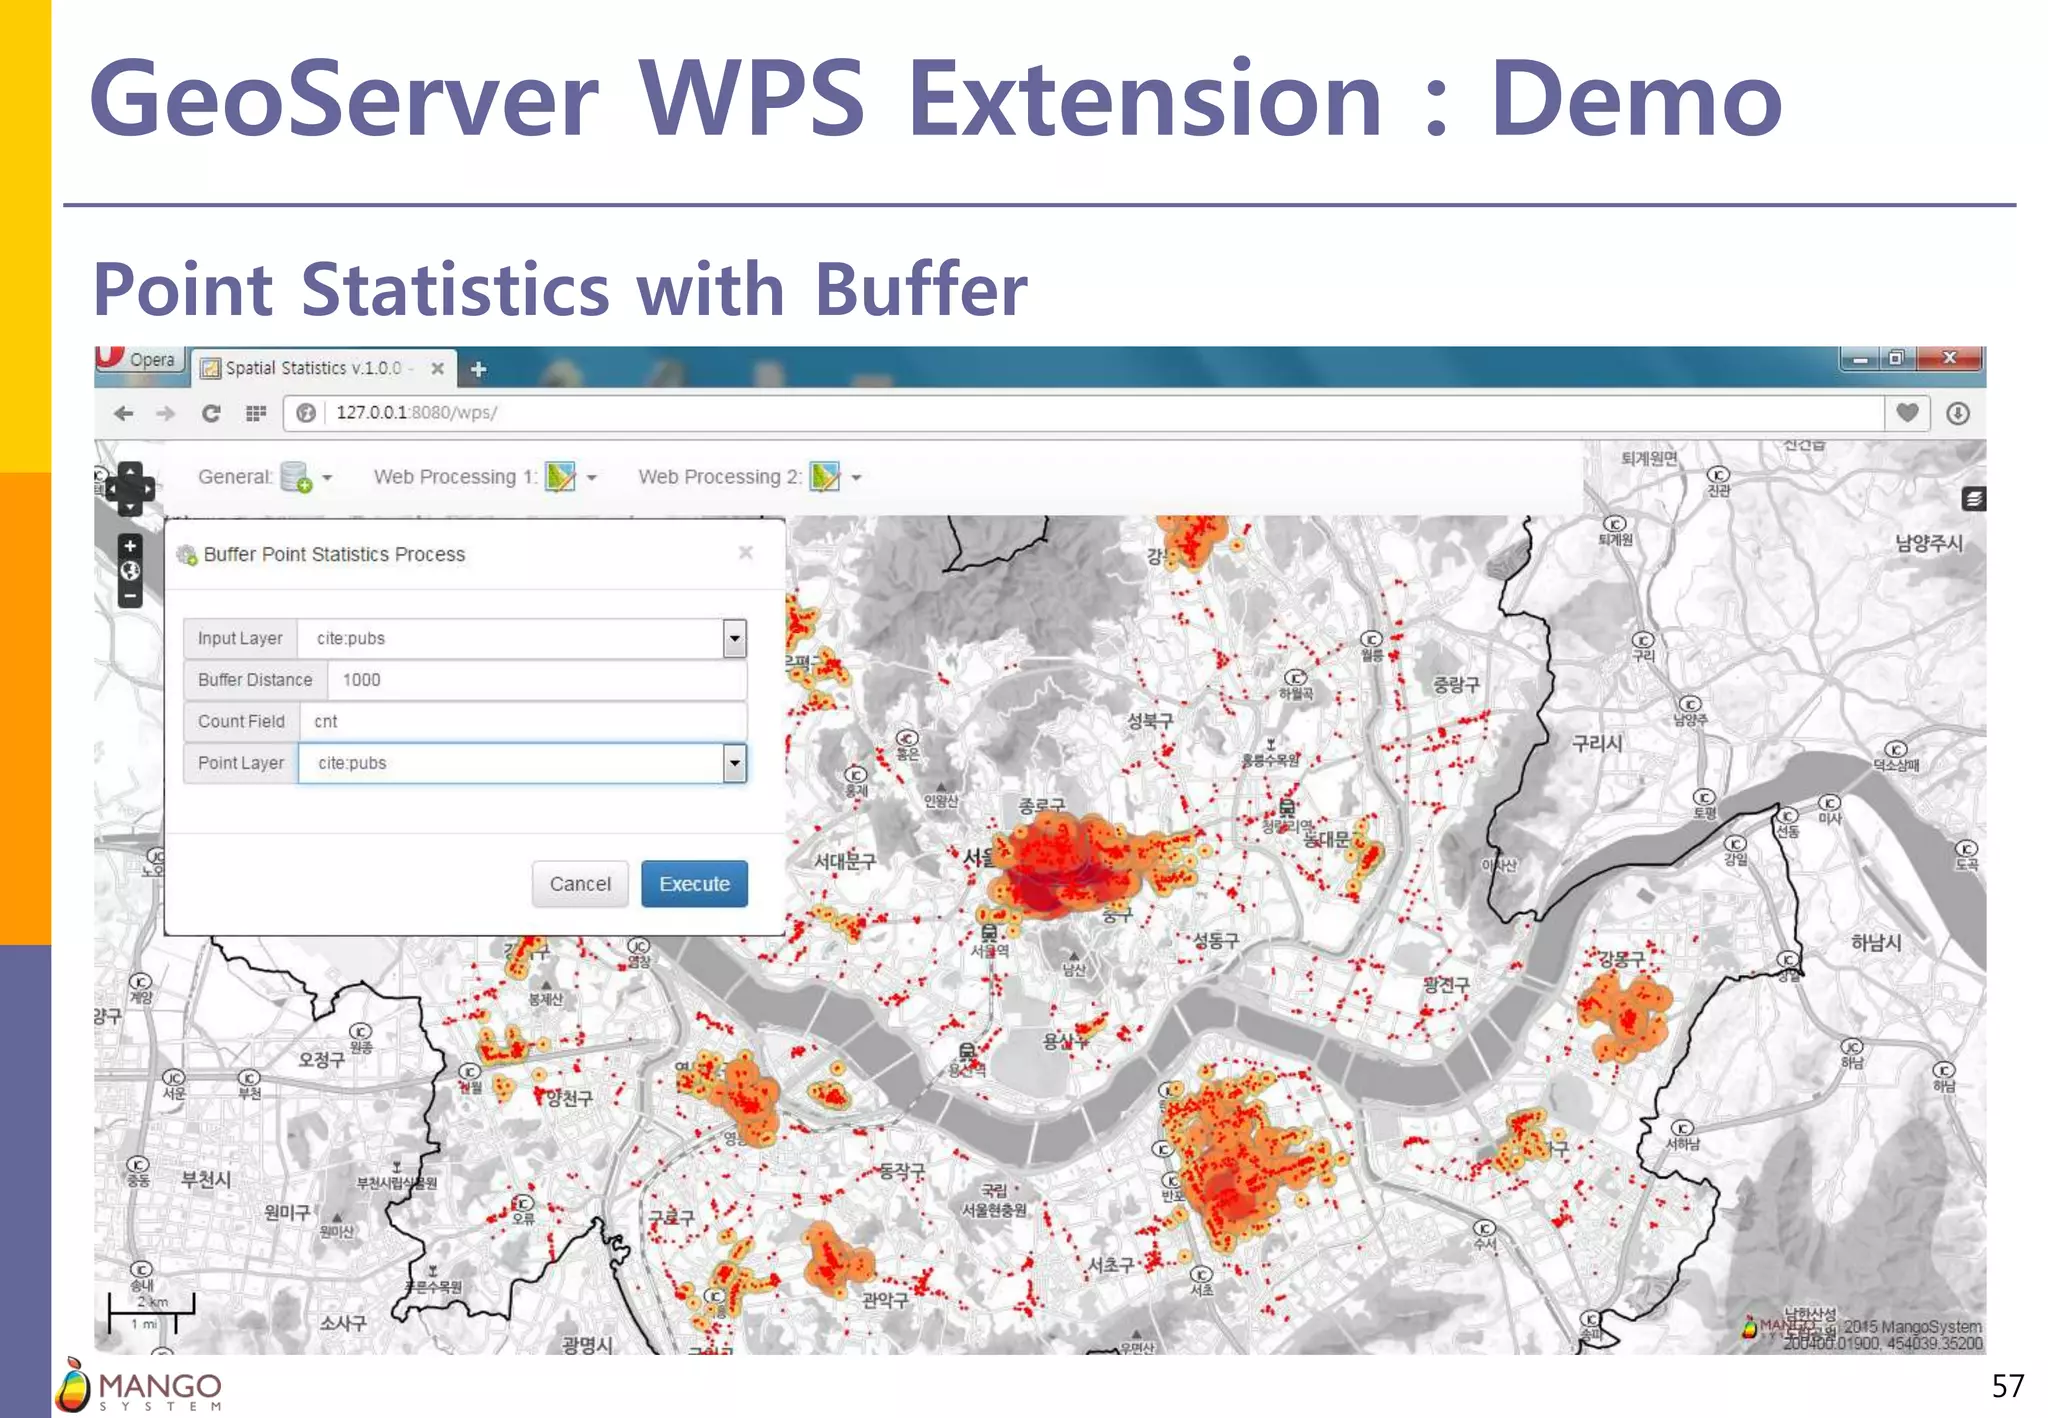Click the 부천시 label on map
This screenshot has width=2048, height=1418.
(x=206, y=1180)
